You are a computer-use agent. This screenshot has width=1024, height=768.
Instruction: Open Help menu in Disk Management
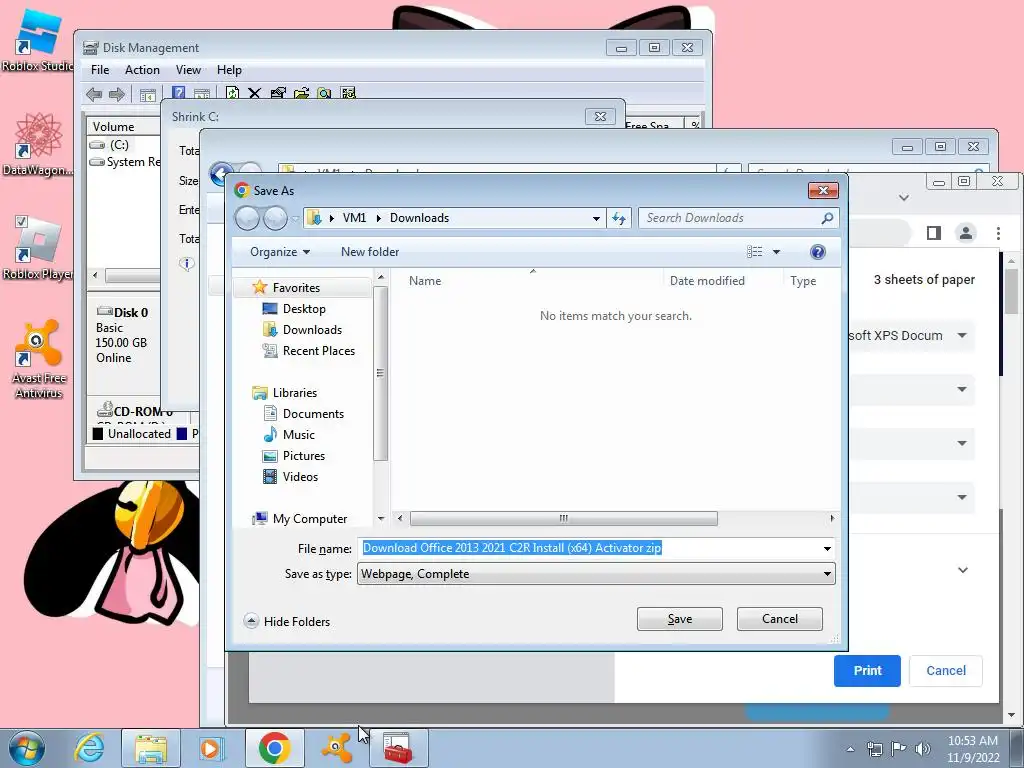[x=229, y=70]
